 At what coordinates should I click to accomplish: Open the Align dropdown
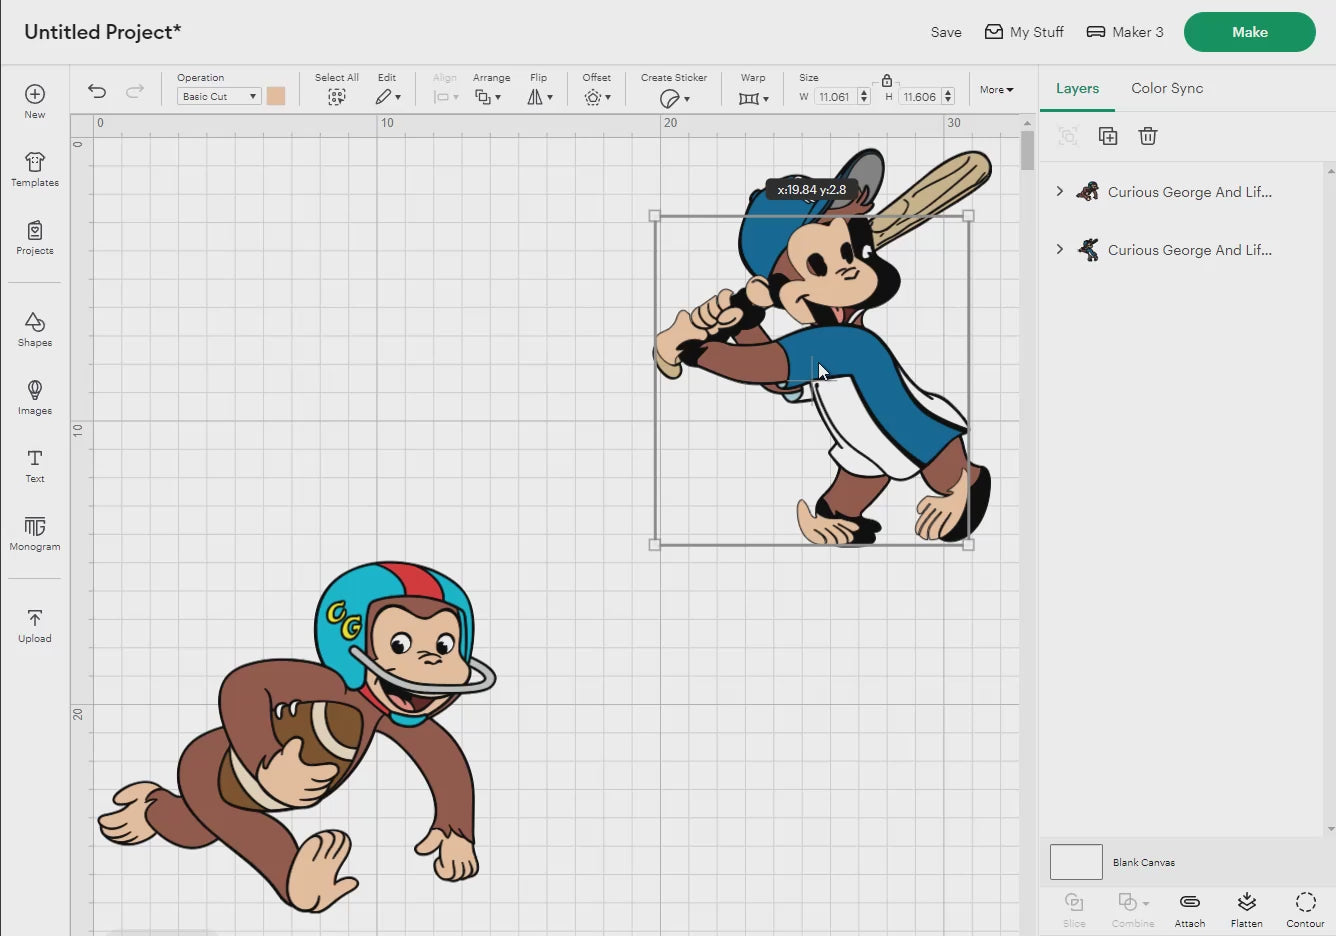tap(446, 97)
